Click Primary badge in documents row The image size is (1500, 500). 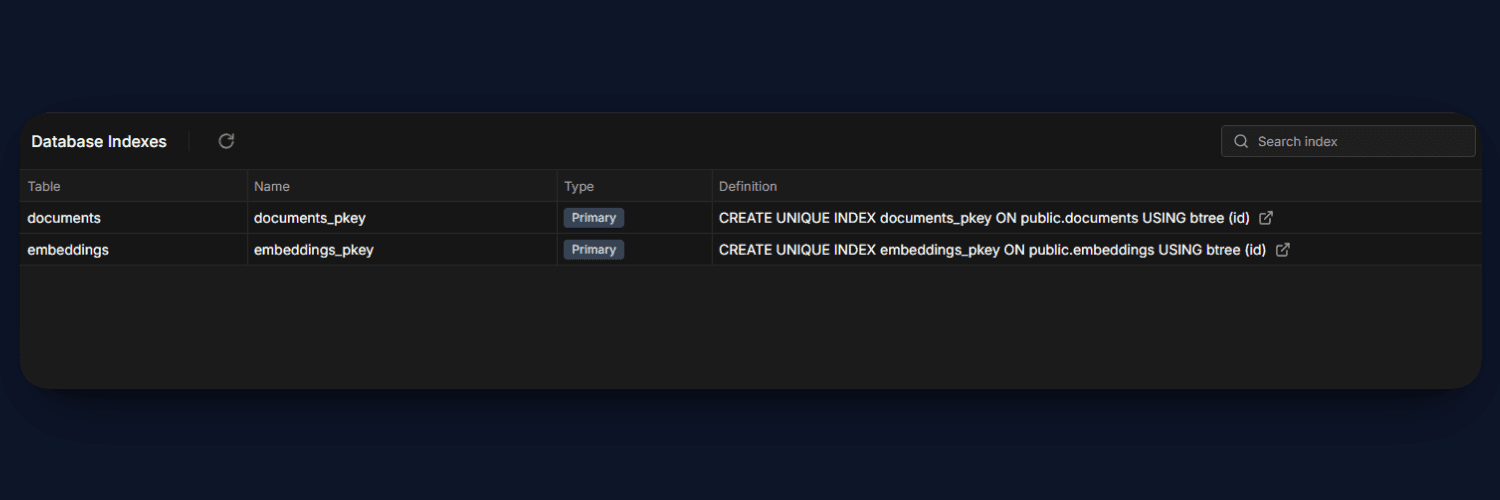point(594,218)
